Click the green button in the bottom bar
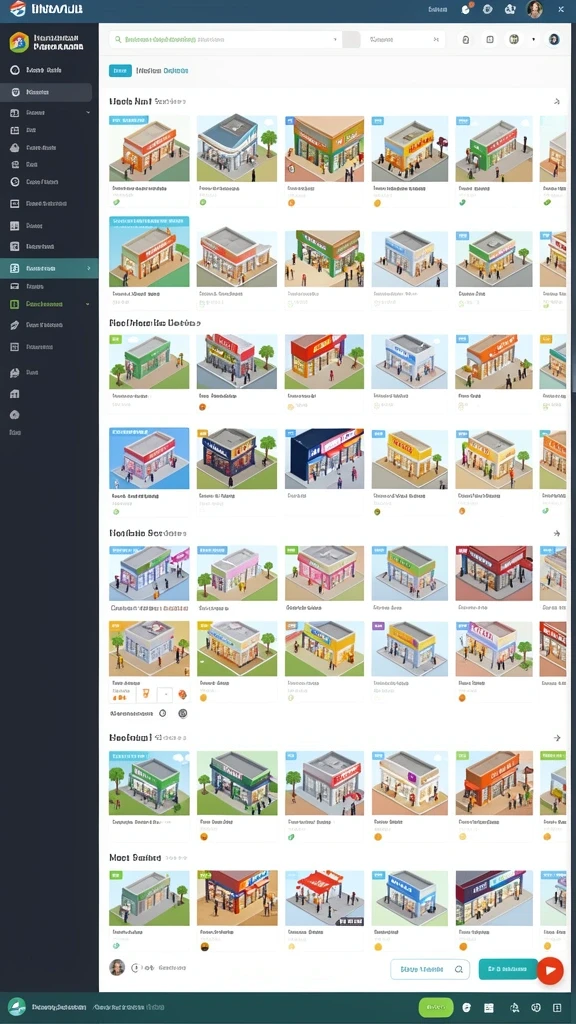576x1024 pixels. tap(436, 1008)
